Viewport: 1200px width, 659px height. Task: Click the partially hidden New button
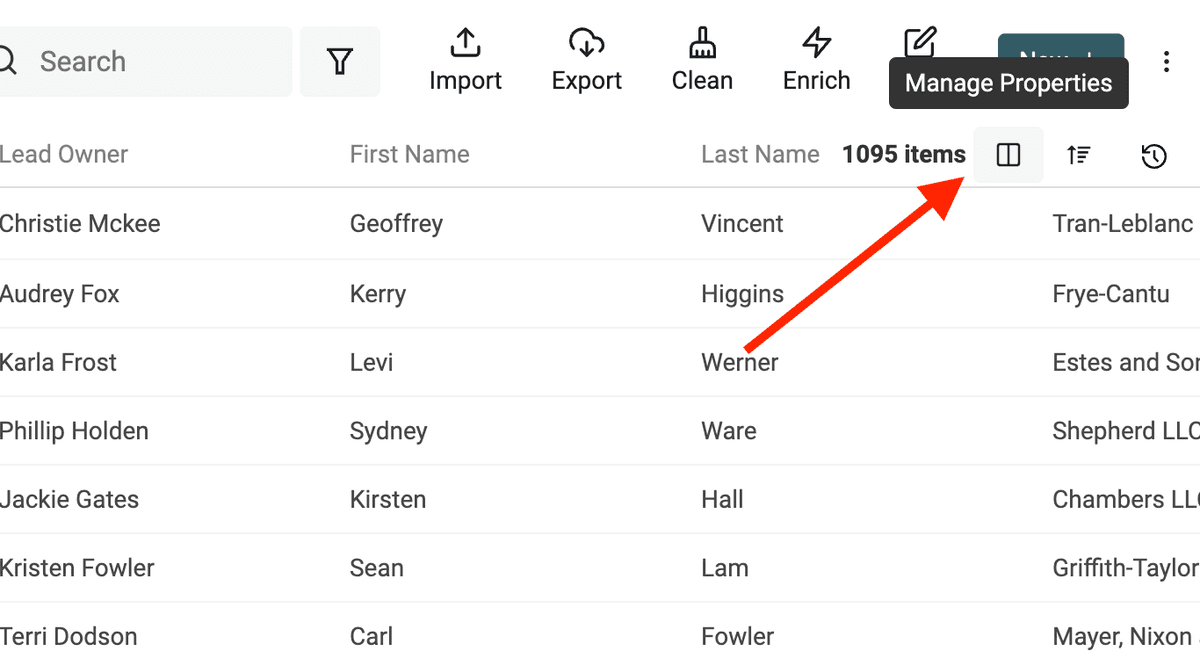(1061, 46)
